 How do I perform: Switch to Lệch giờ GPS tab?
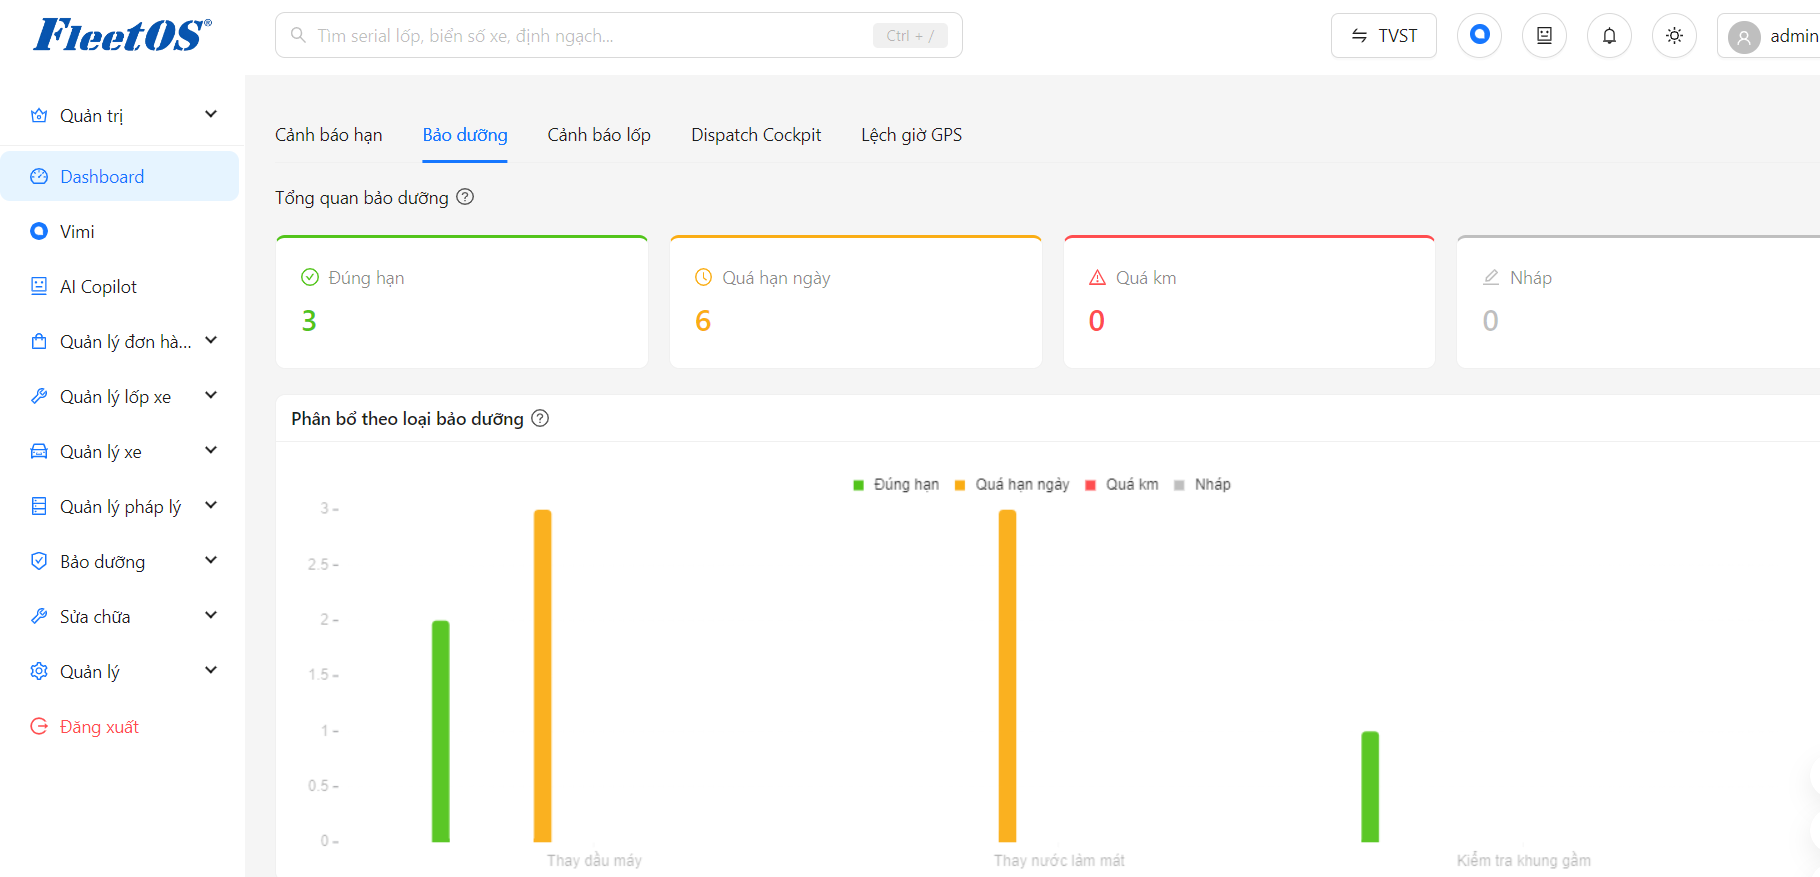point(912,135)
